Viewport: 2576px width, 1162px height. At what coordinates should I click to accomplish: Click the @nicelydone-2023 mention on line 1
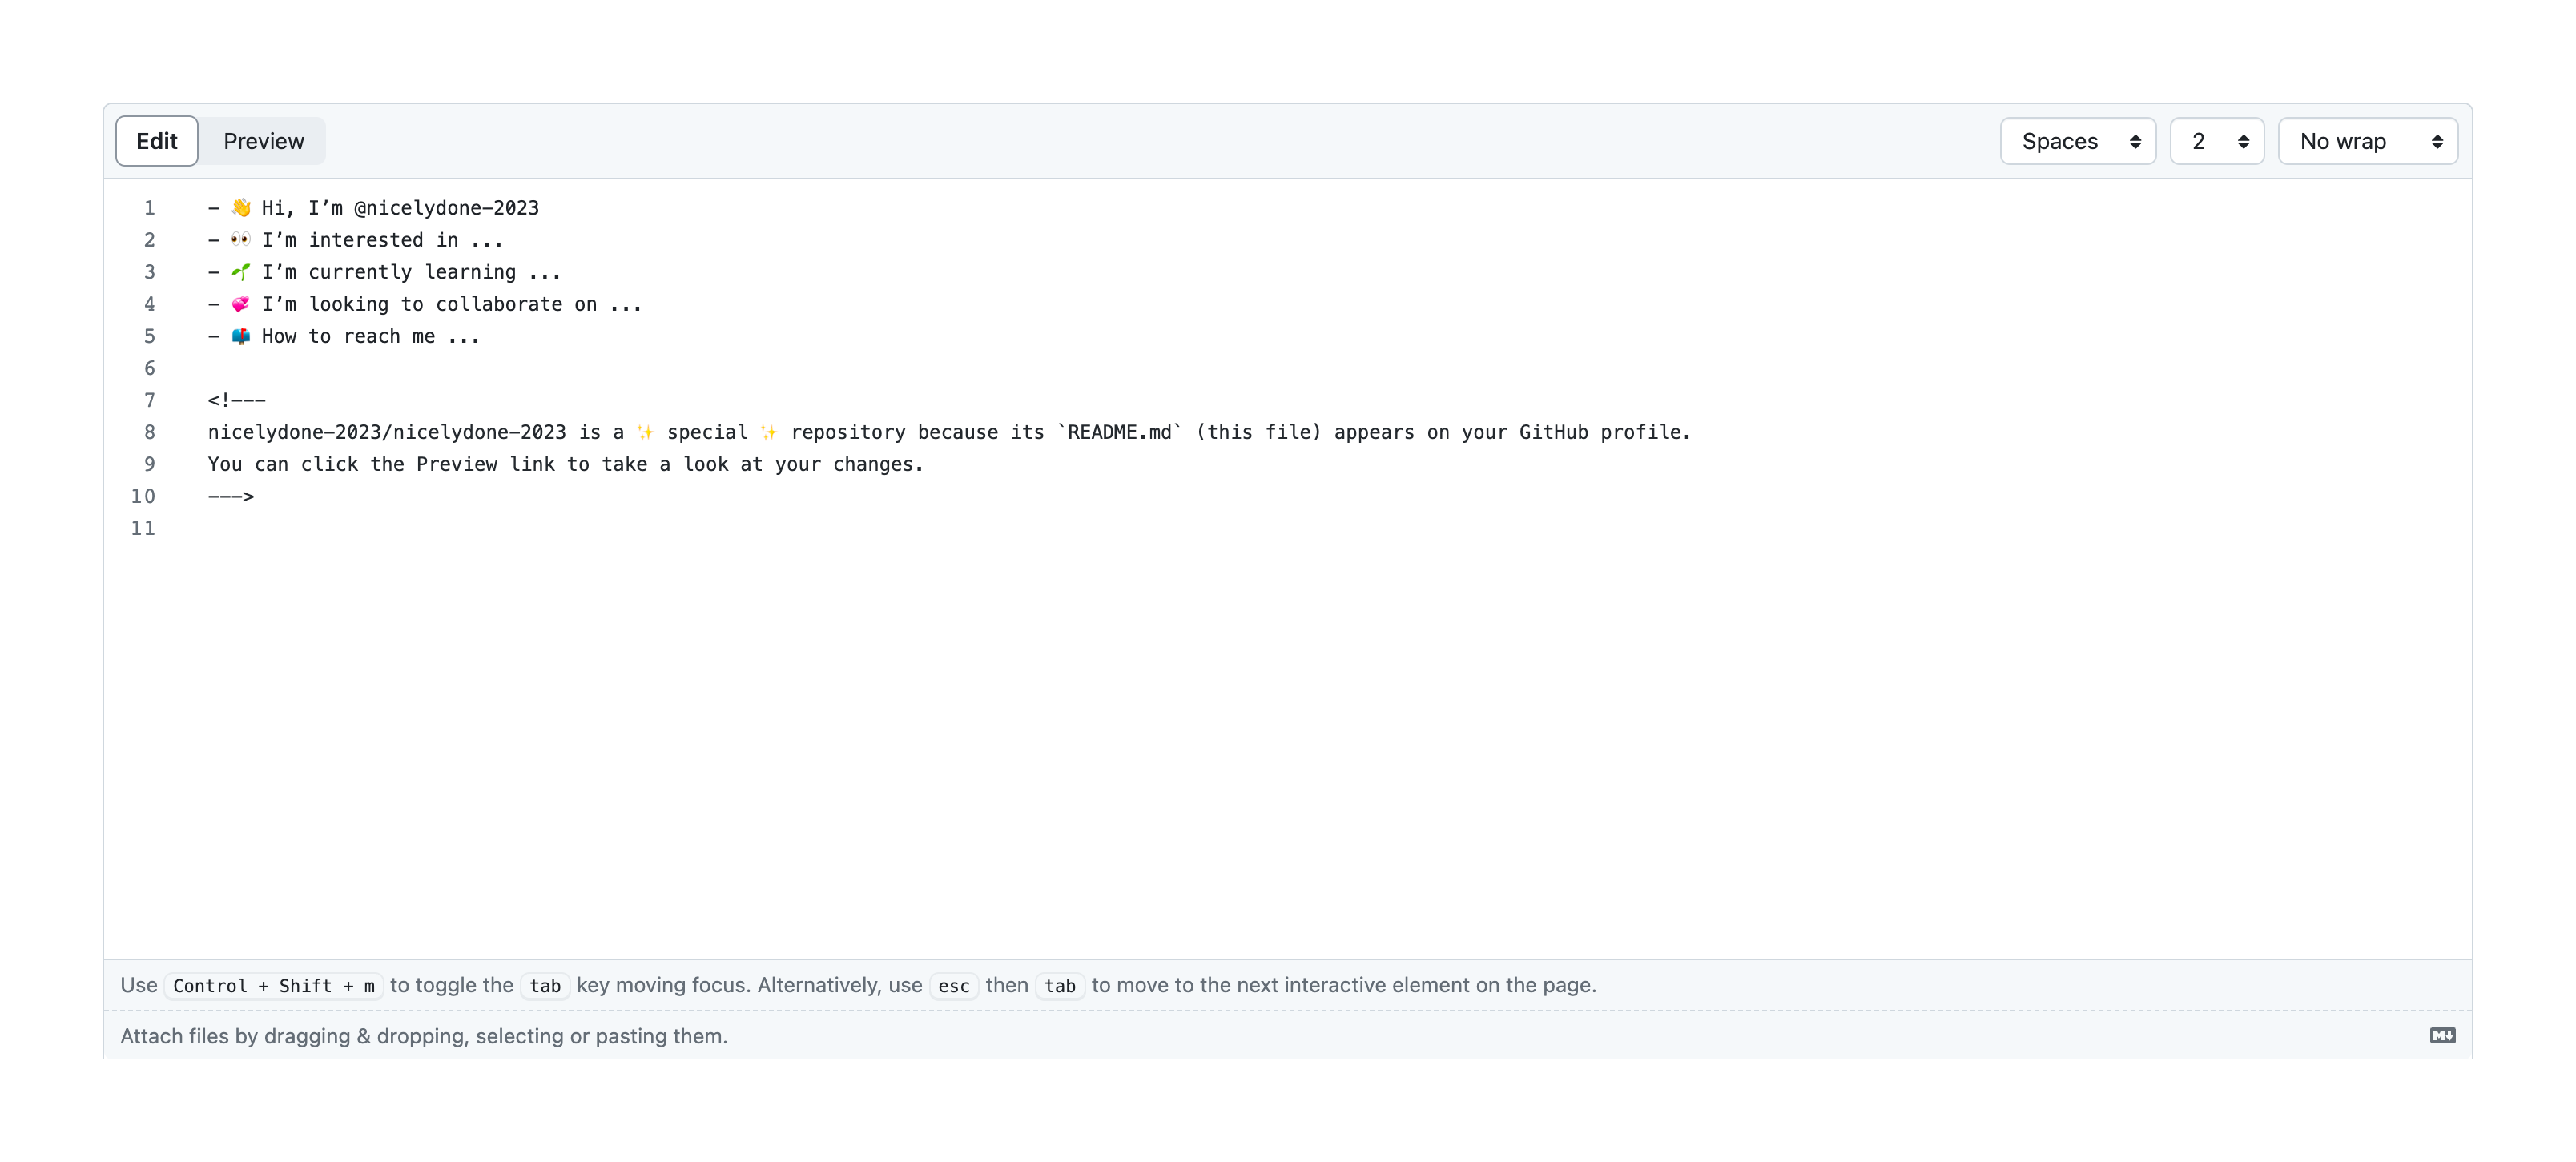click(446, 208)
